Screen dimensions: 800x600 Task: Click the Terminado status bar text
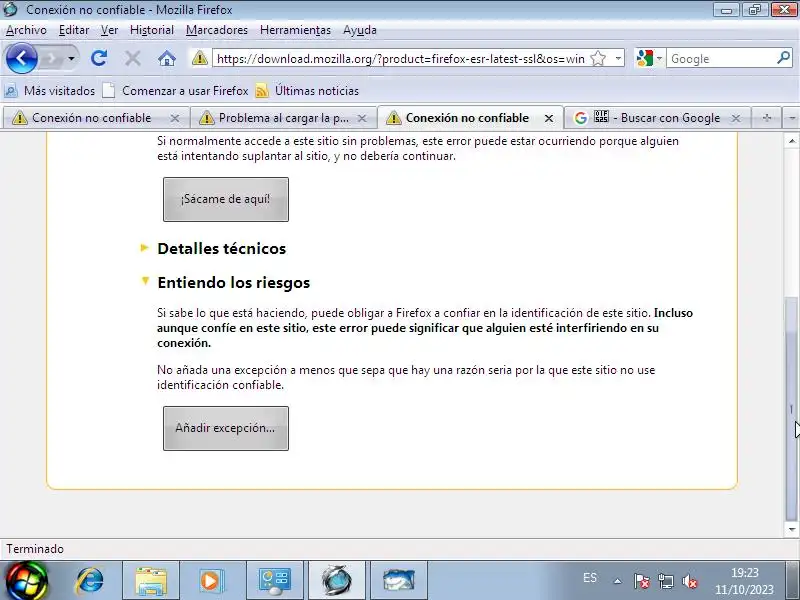pos(35,549)
